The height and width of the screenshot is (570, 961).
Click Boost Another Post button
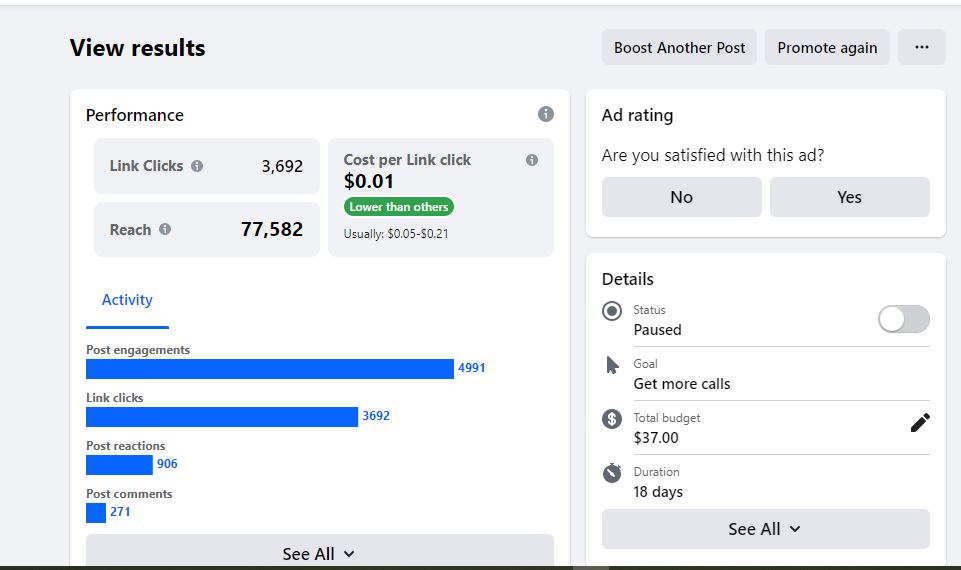pos(679,47)
